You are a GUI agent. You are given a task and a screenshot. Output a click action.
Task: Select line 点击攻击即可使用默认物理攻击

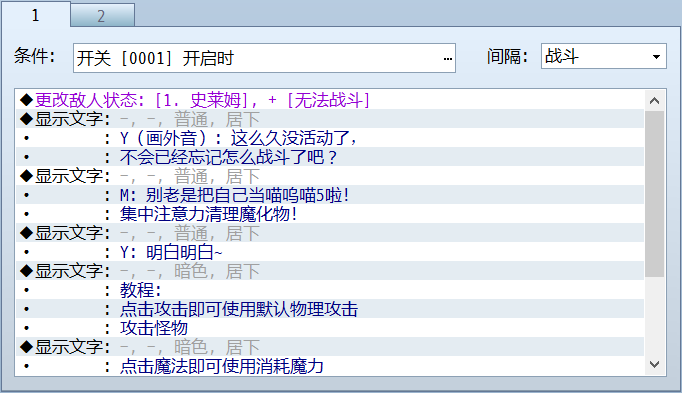[330, 309]
